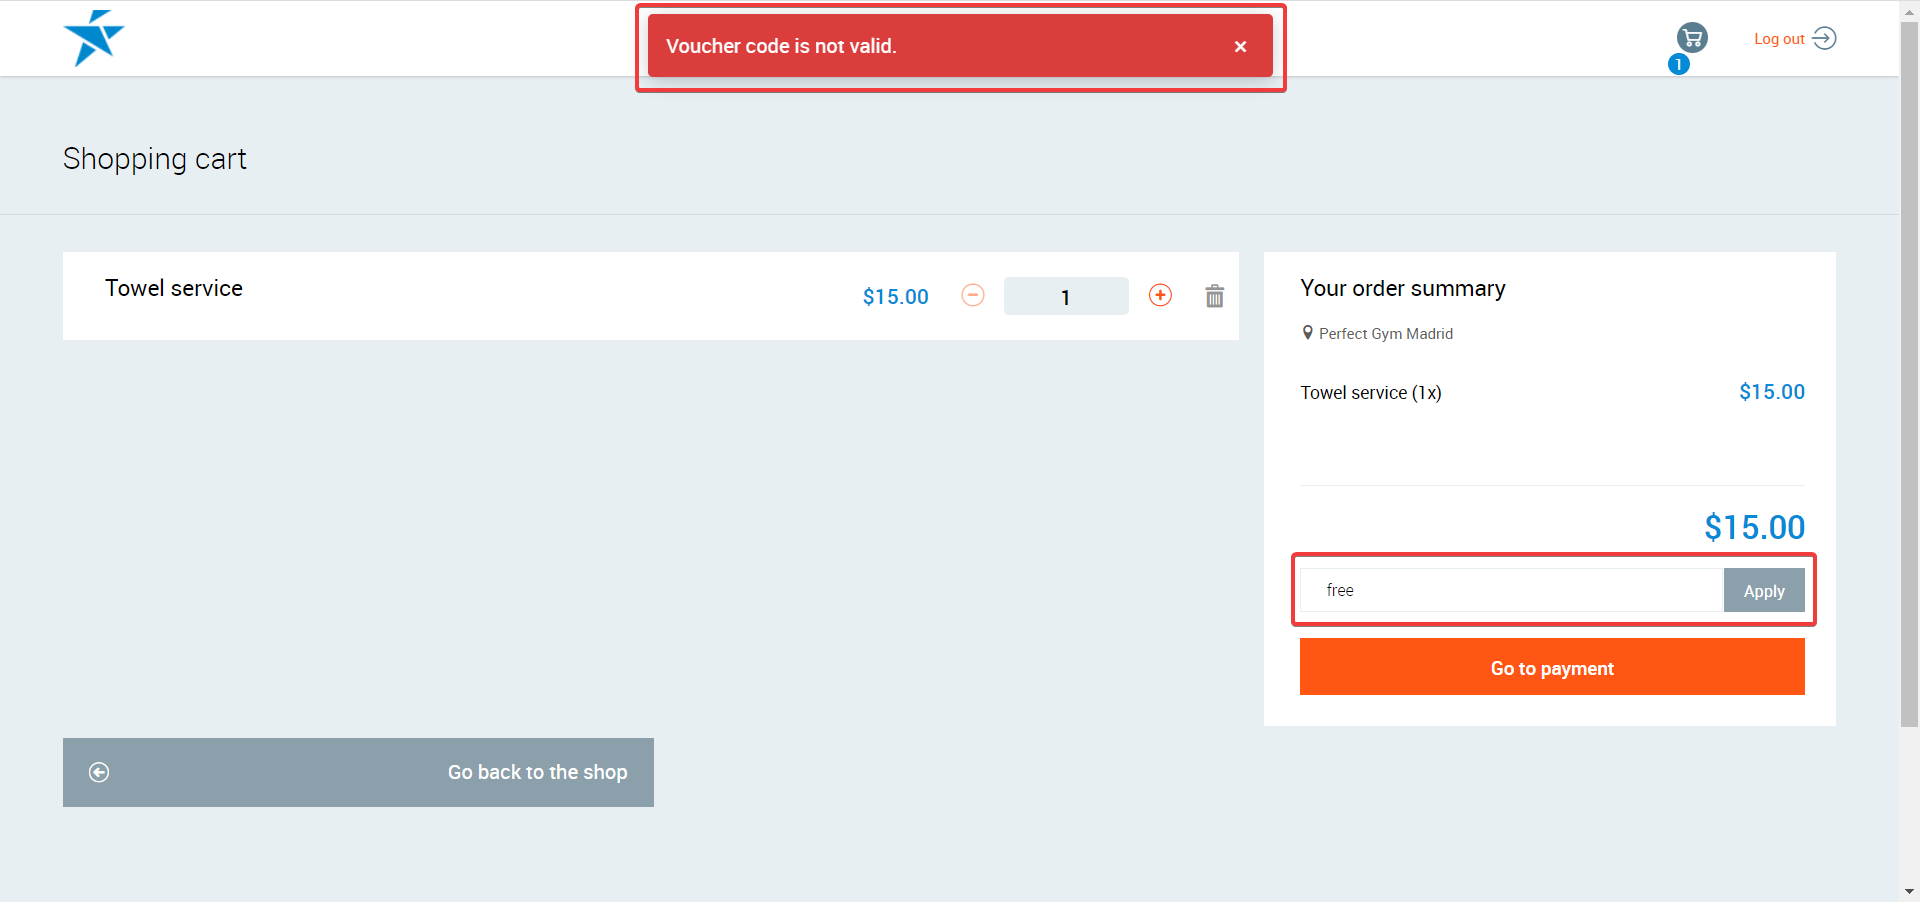Proceed with Go to payment
Image resolution: width=1920 pixels, height=902 pixels.
coord(1551,667)
